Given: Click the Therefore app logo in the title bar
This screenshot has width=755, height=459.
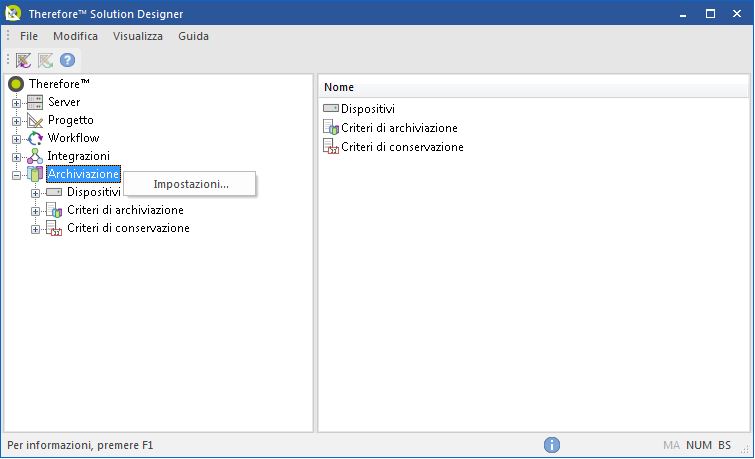Looking at the screenshot, I should pos(13,13).
